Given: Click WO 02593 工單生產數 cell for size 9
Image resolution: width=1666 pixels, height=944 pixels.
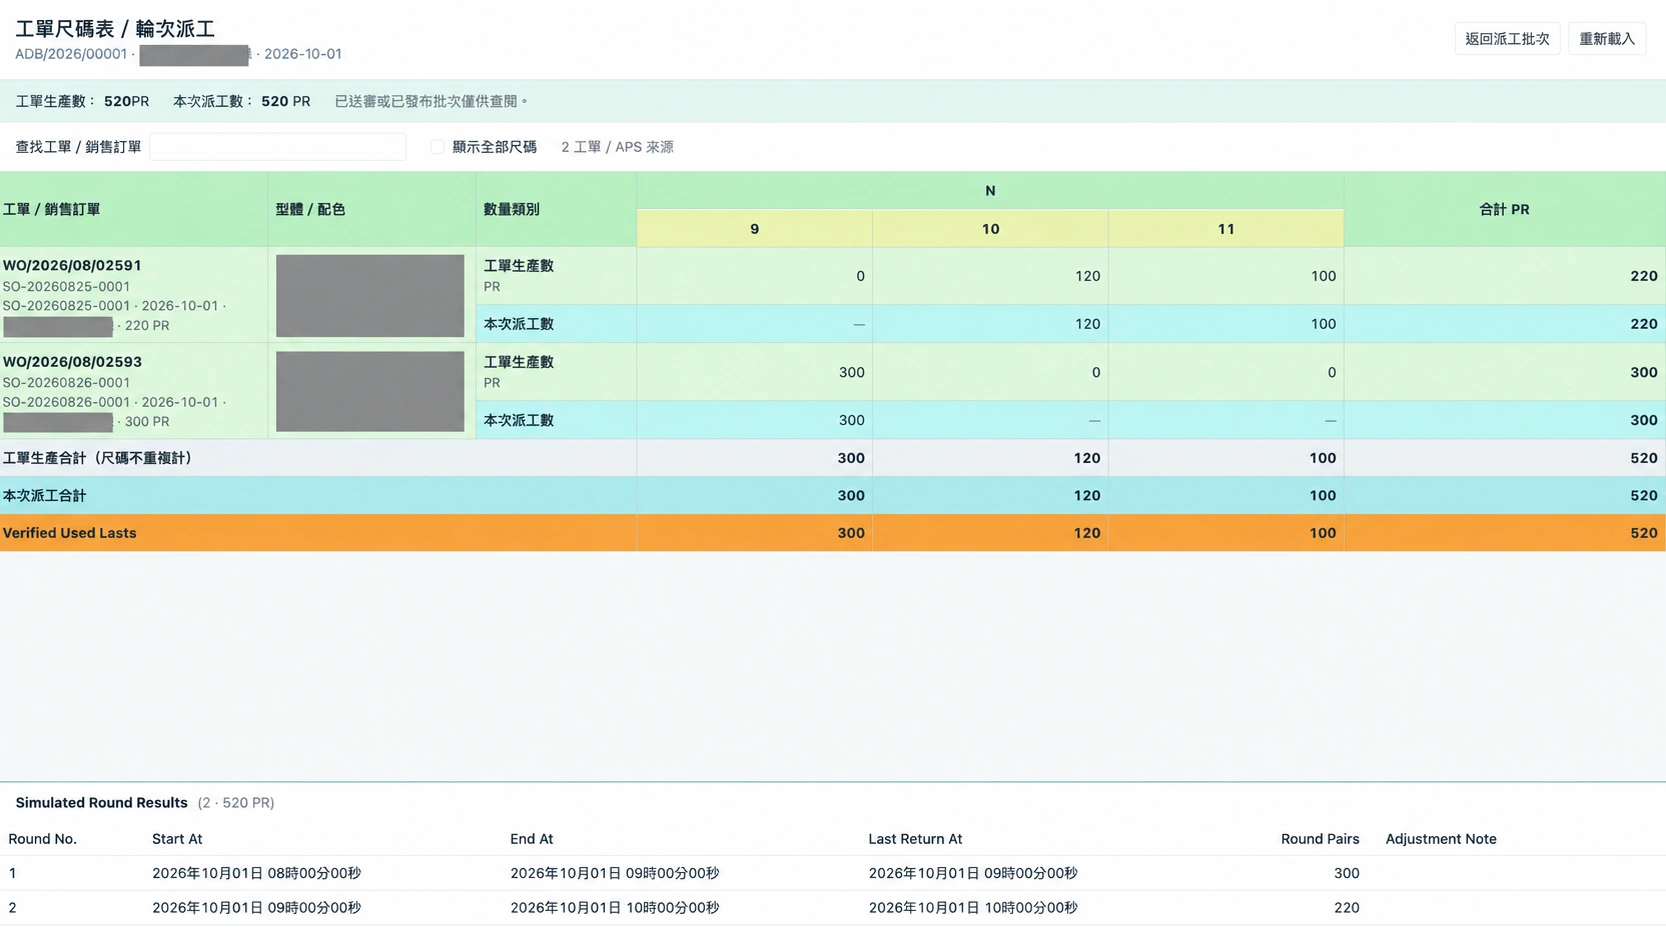Looking at the screenshot, I should point(755,372).
